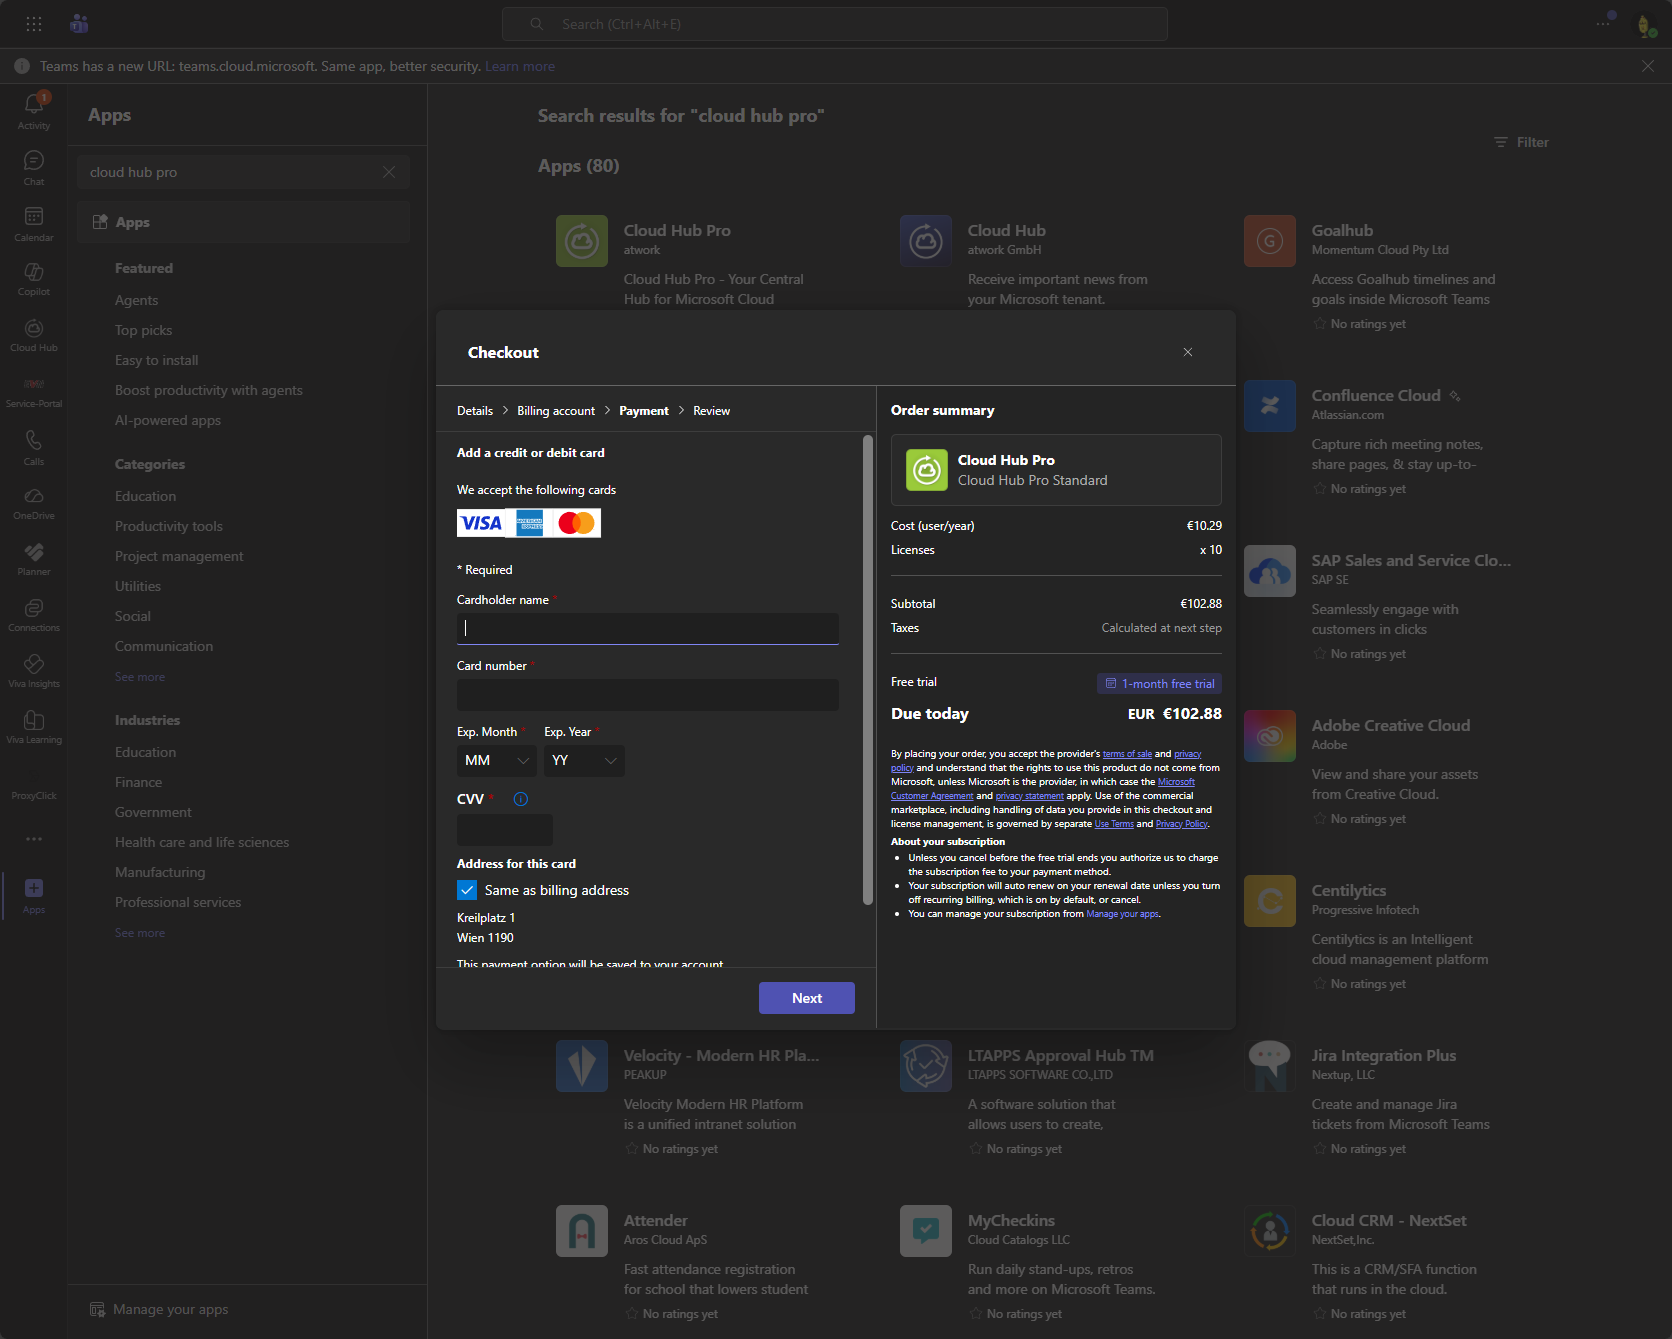Image resolution: width=1672 pixels, height=1339 pixels.
Task: Show CVV info tooltip icon
Action: (520, 799)
